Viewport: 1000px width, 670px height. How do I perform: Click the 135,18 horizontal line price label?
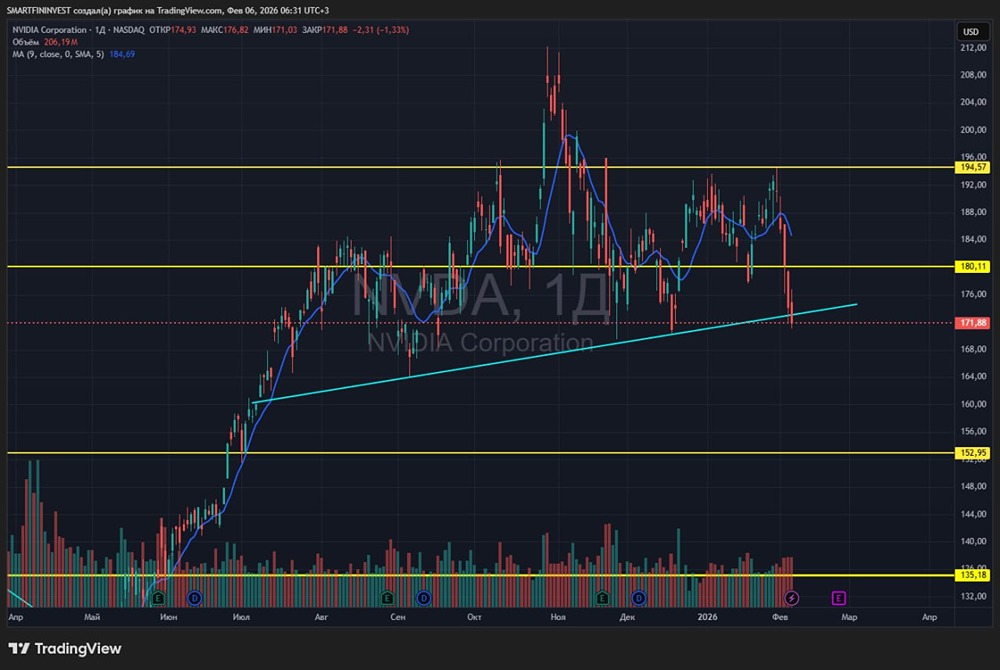[x=972, y=575]
